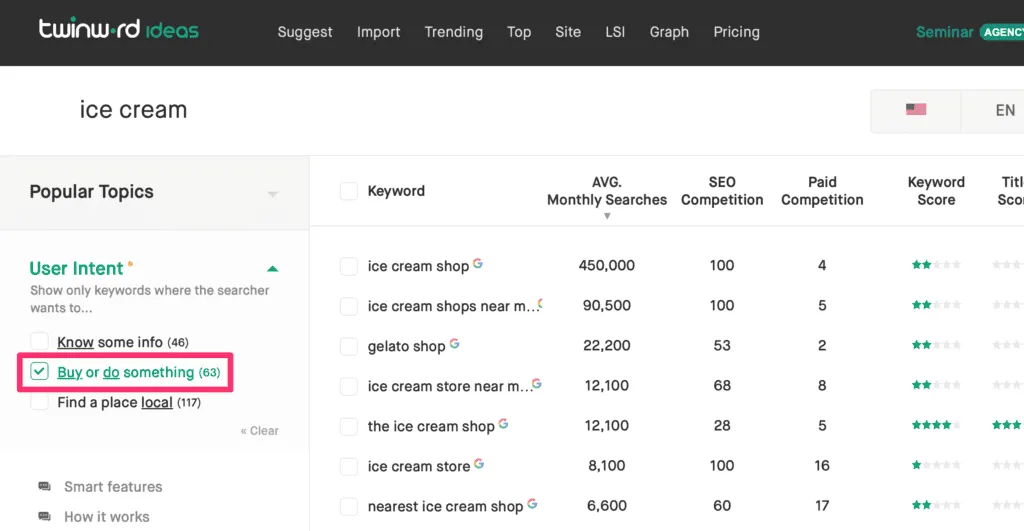This screenshot has height=531, width=1024.
Task: Check the ice cream store near m... checkbox
Action: tap(349, 387)
